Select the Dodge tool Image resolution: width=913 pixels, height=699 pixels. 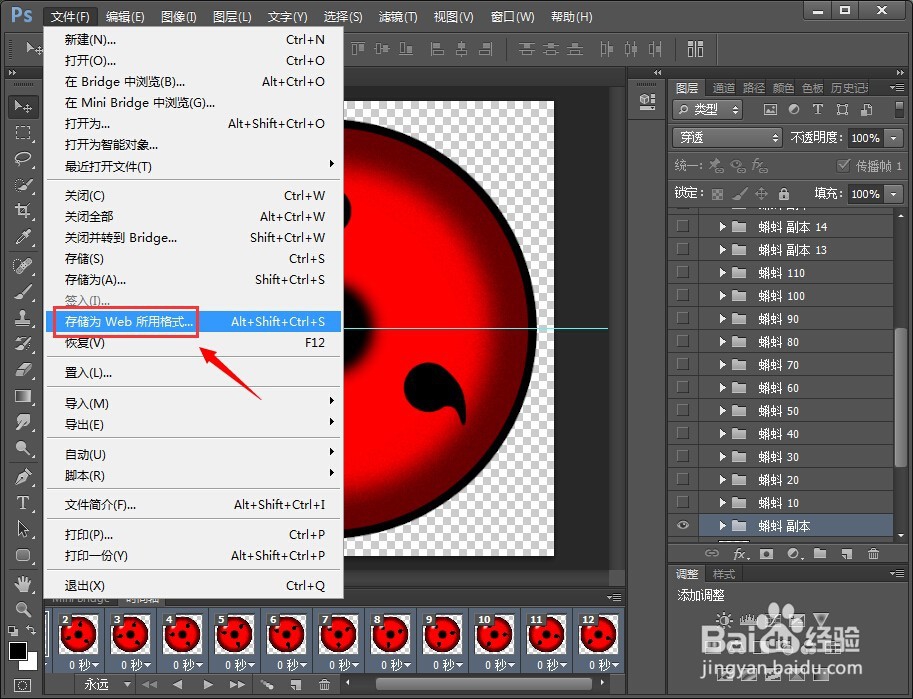23,447
